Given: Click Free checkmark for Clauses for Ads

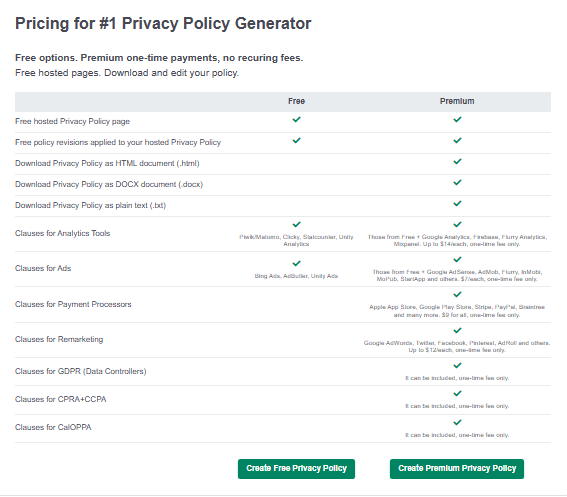Looking at the screenshot, I should pos(297,263).
